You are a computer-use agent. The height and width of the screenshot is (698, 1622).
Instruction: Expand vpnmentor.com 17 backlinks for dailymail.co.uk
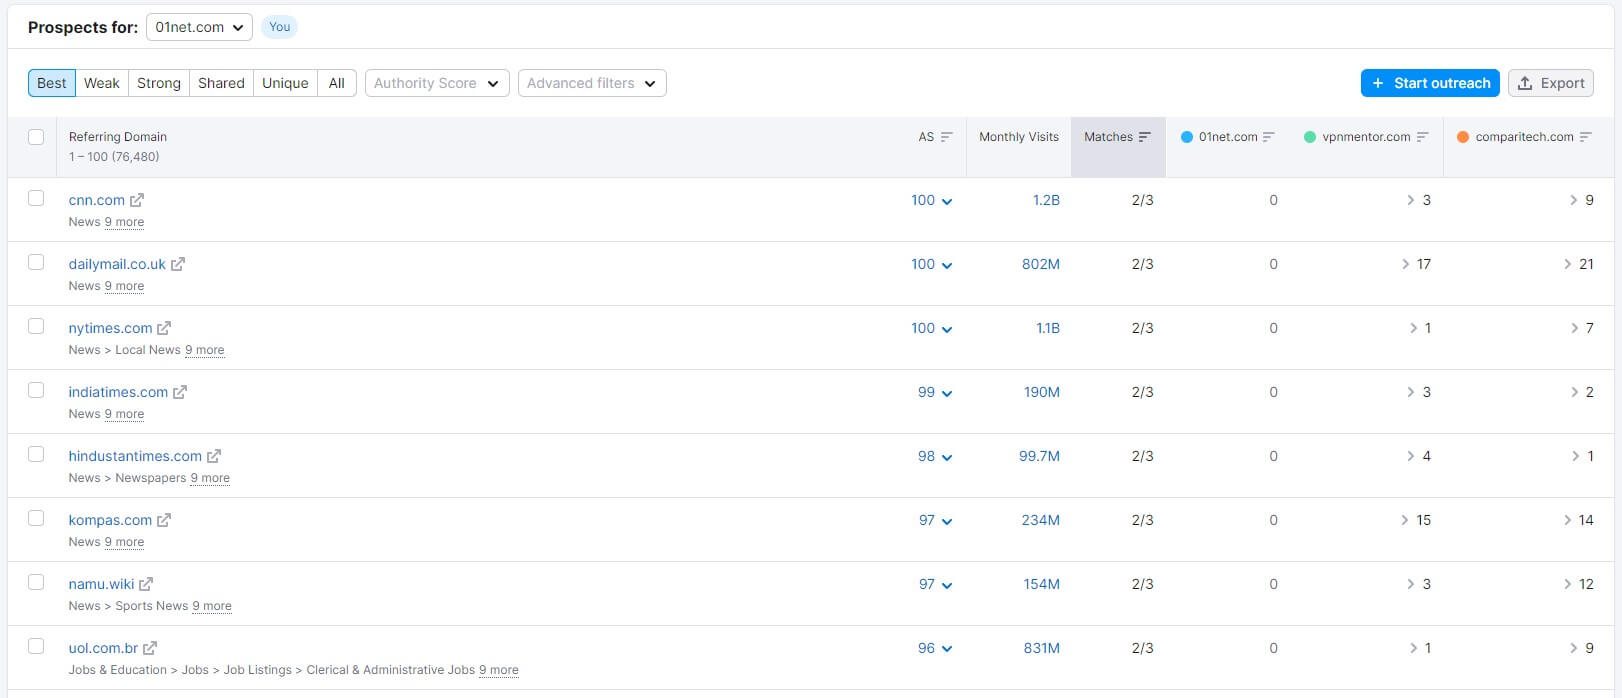pos(1416,264)
